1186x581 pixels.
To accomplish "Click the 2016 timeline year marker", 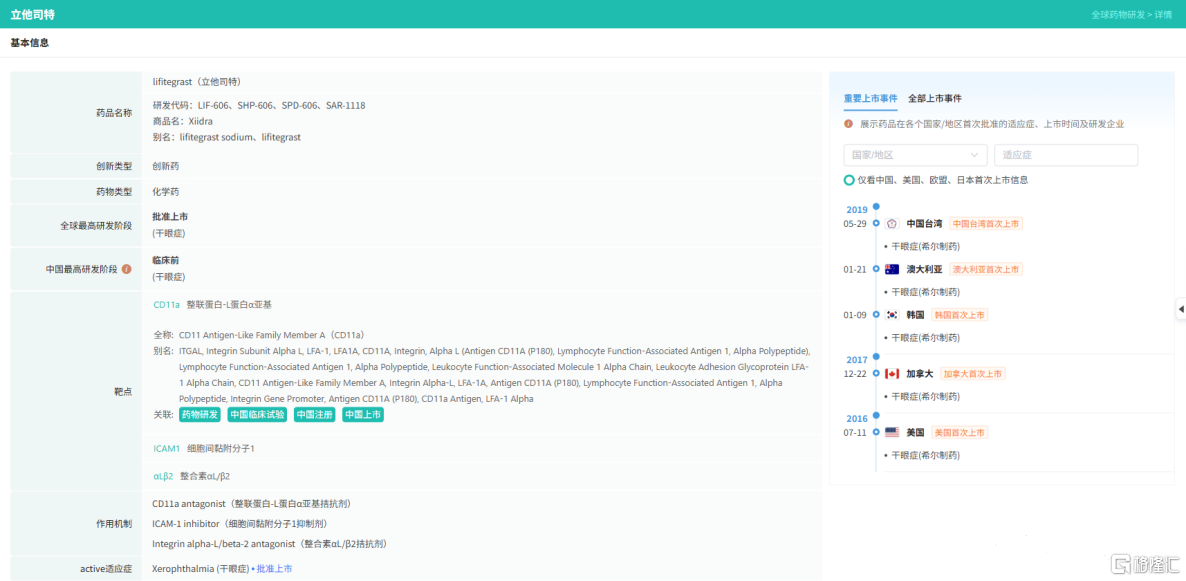I will (856, 418).
